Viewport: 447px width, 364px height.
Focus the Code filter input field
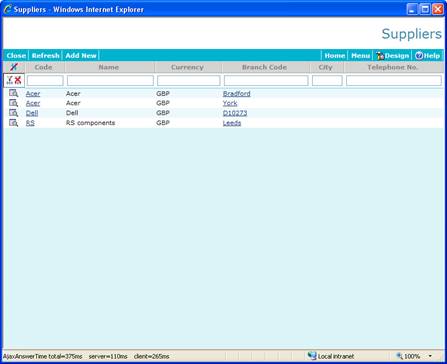click(x=45, y=80)
